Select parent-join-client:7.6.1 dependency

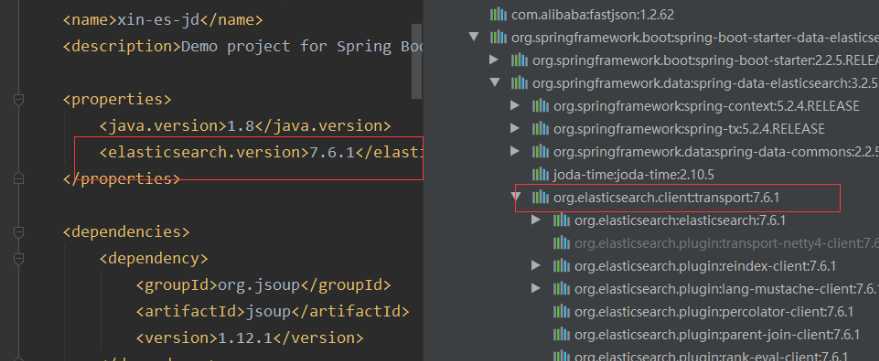coord(717,335)
